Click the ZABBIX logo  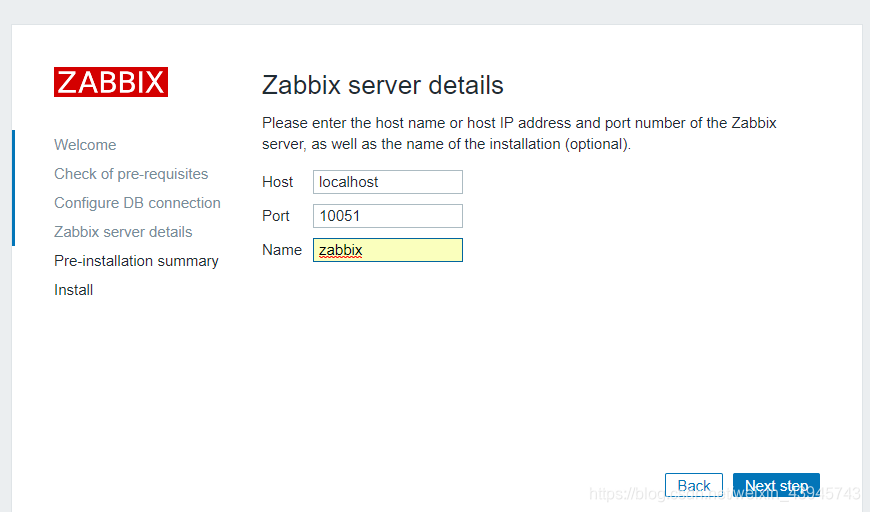pyautogui.click(x=111, y=82)
